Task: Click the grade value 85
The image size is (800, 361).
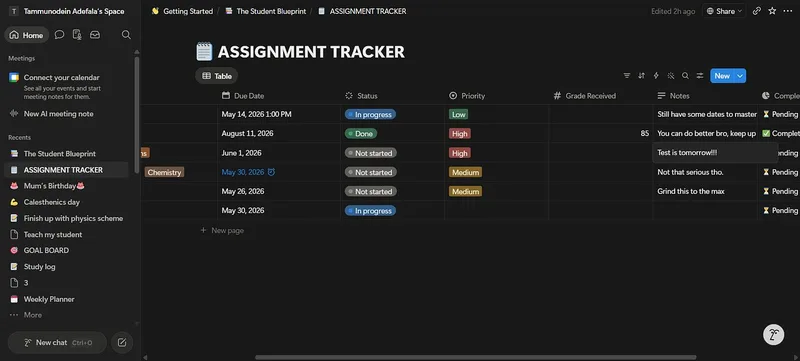Action: [x=645, y=134]
